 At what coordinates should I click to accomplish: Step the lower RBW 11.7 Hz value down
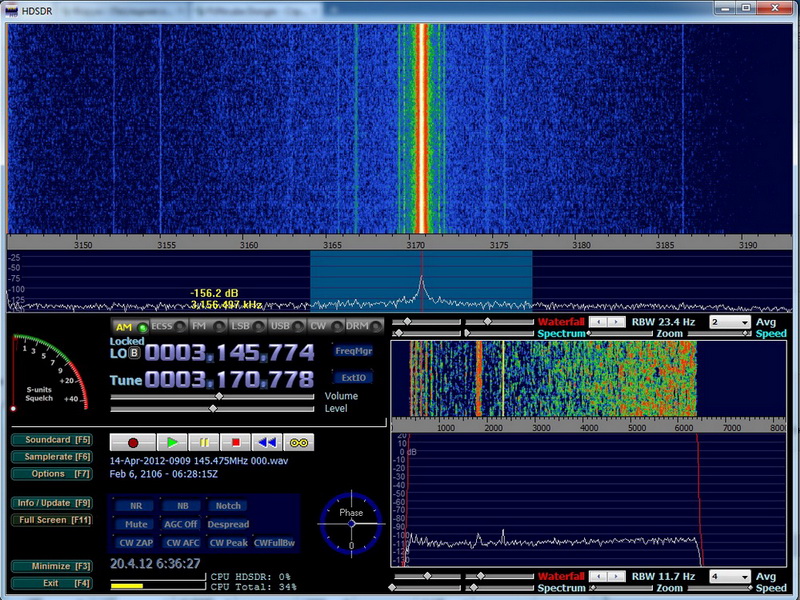(x=598, y=577)
